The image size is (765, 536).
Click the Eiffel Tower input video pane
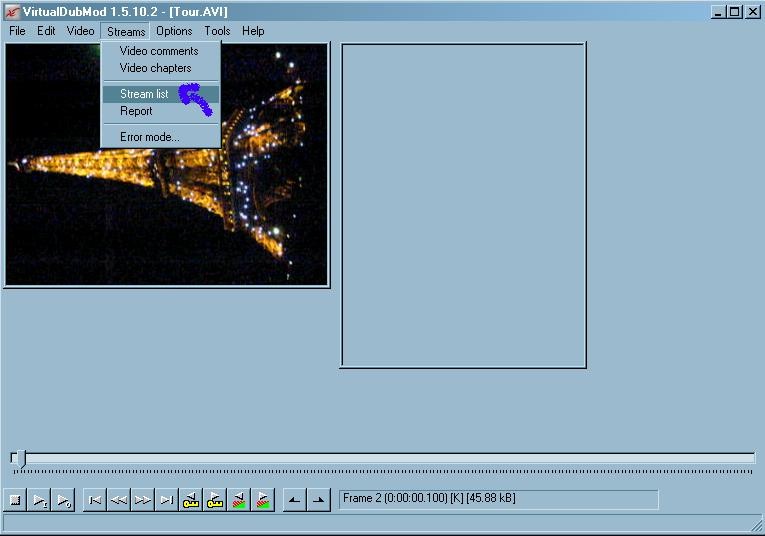point(166,164)
